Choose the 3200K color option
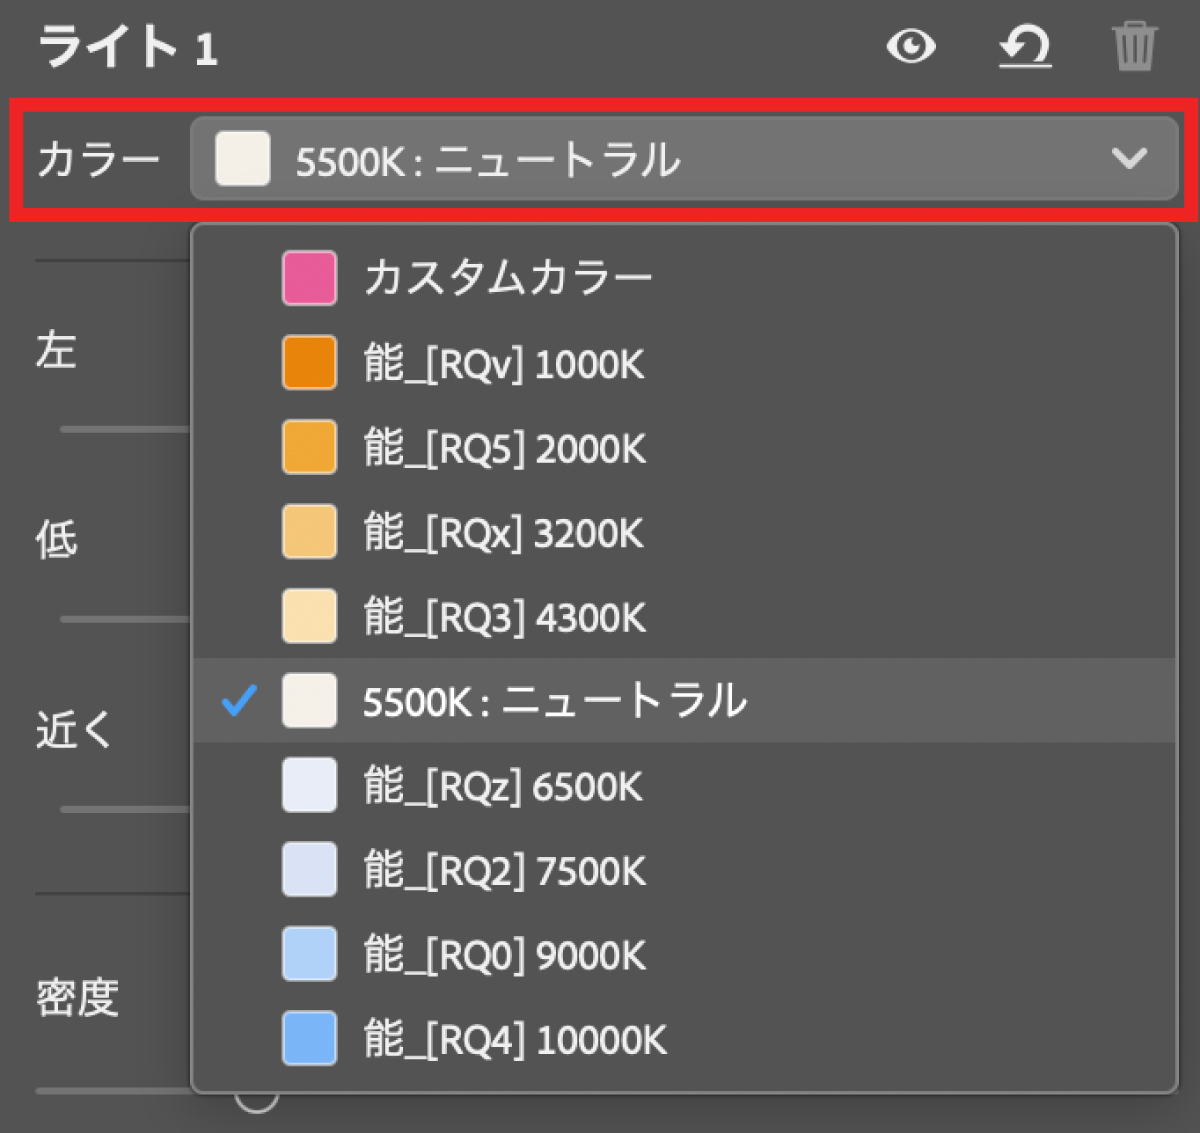This screenshot has width=1200, height=1133. pyautogui.click(x=684, y=532)
